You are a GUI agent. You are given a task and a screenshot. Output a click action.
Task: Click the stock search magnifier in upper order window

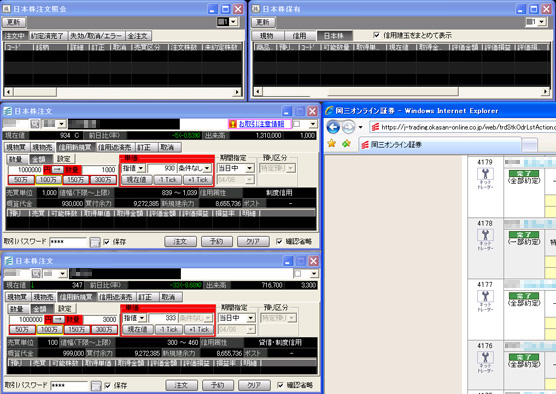coord(35,124)
